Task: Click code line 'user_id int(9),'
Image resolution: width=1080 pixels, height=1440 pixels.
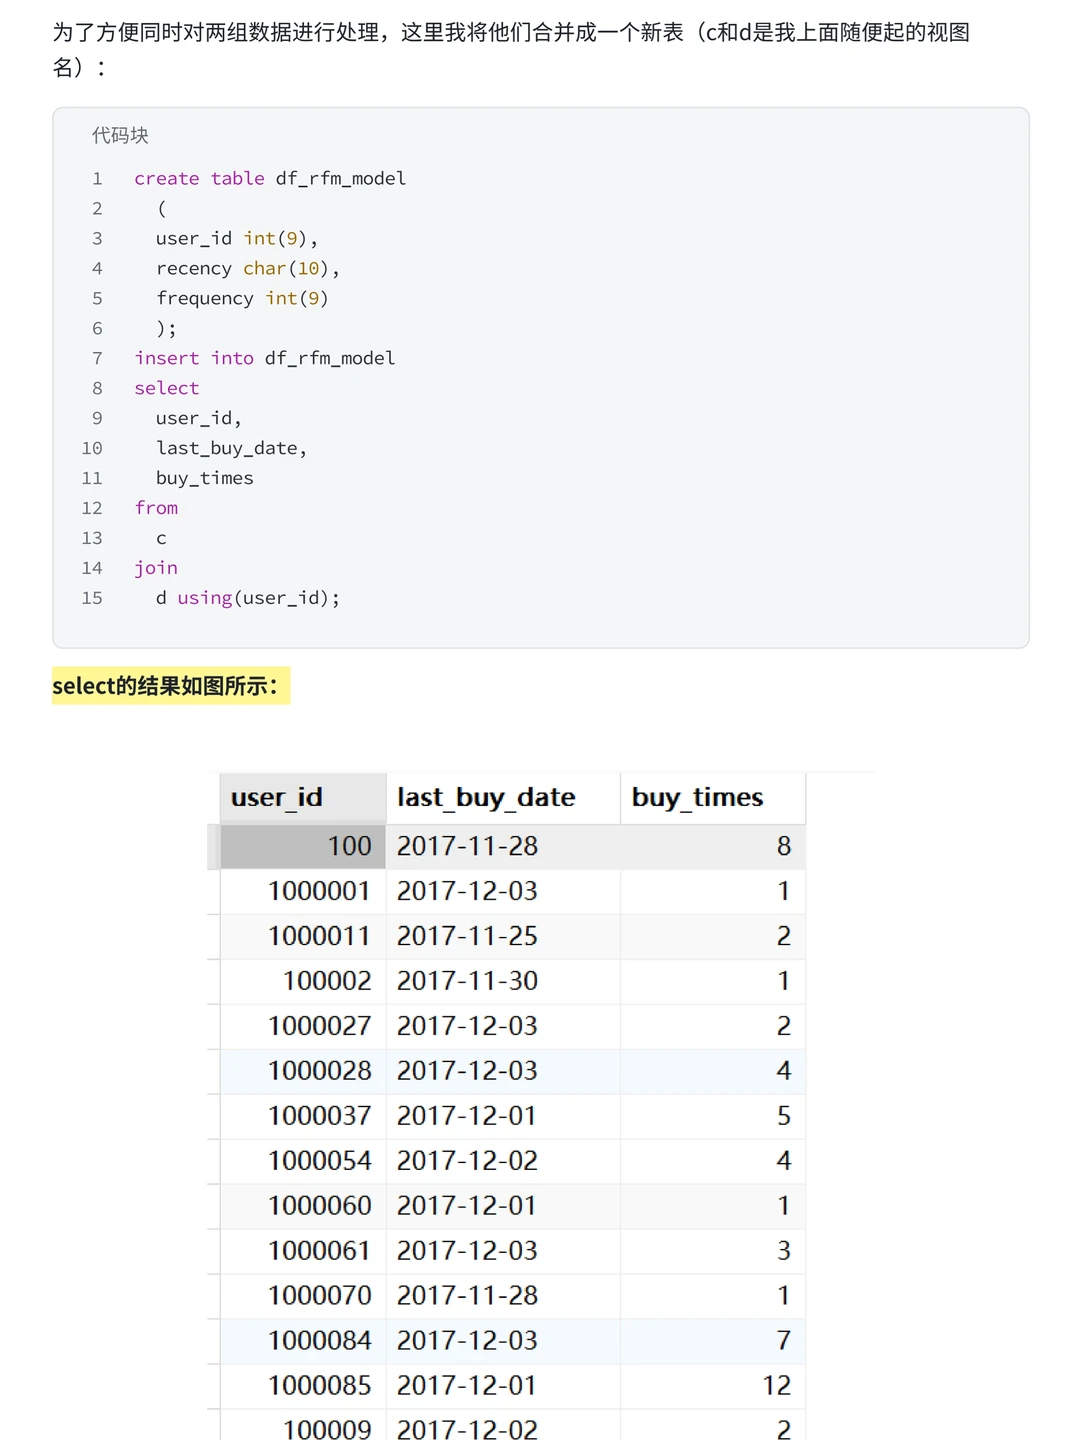Action: pyautogui.click(x=237, y=238)
